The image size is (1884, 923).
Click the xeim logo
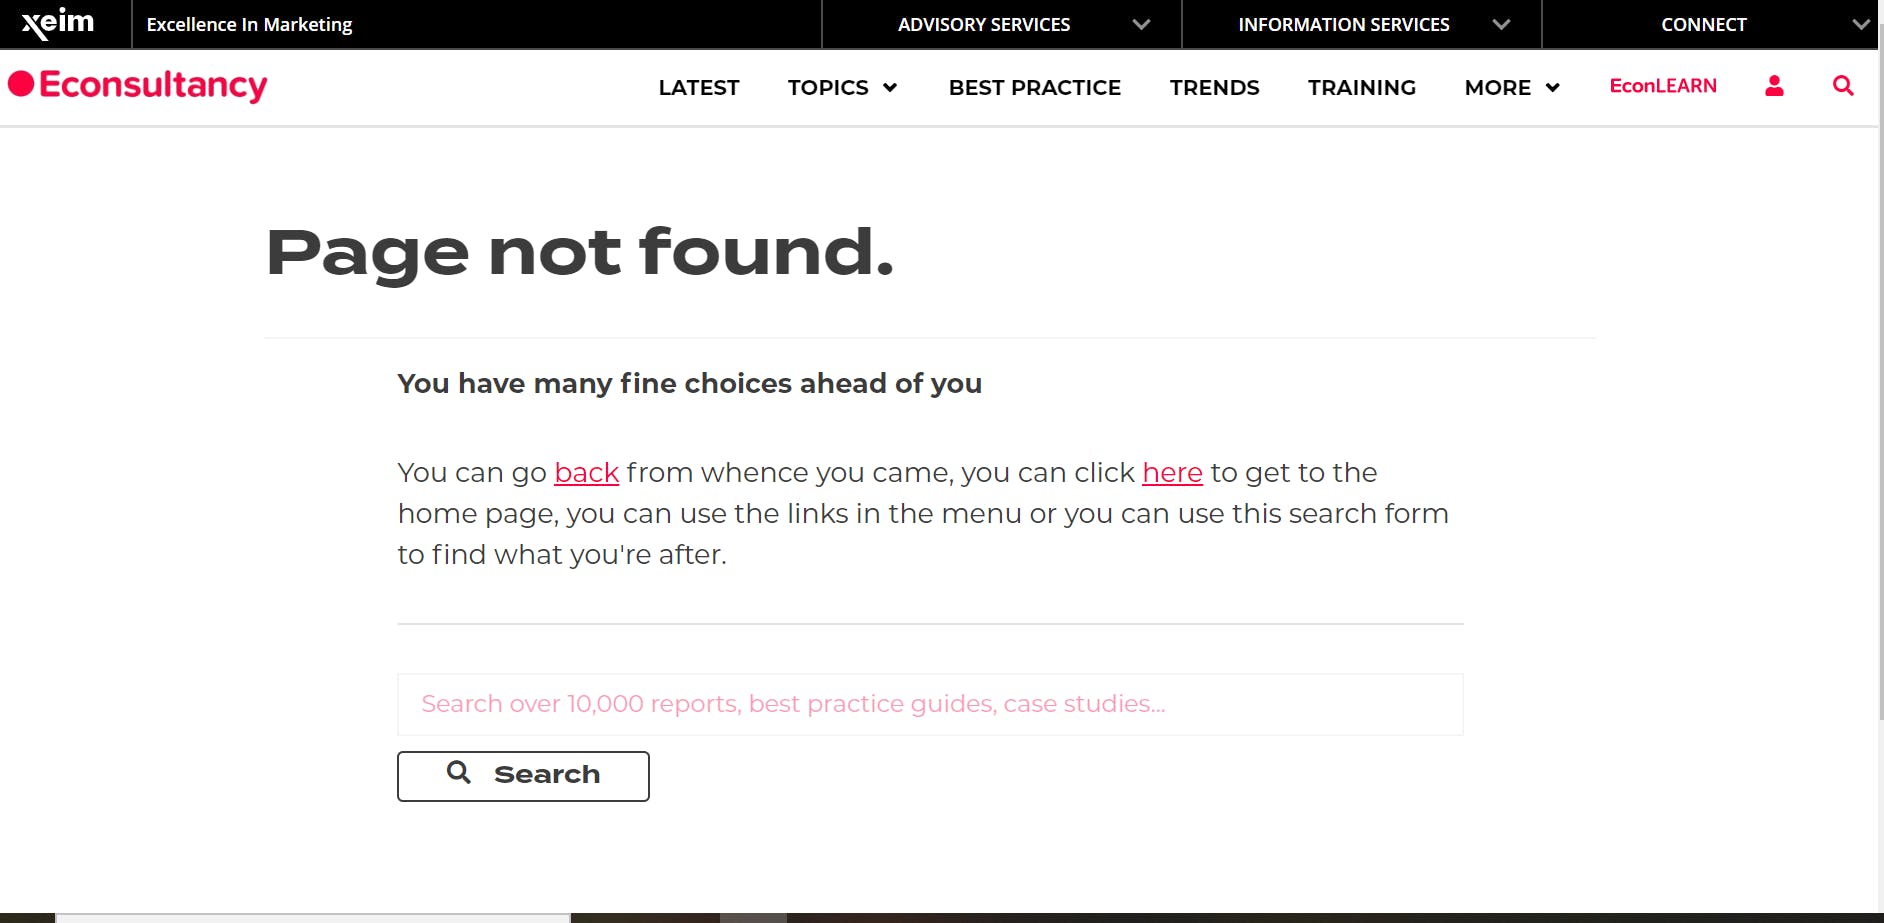(x=55, y=24)
